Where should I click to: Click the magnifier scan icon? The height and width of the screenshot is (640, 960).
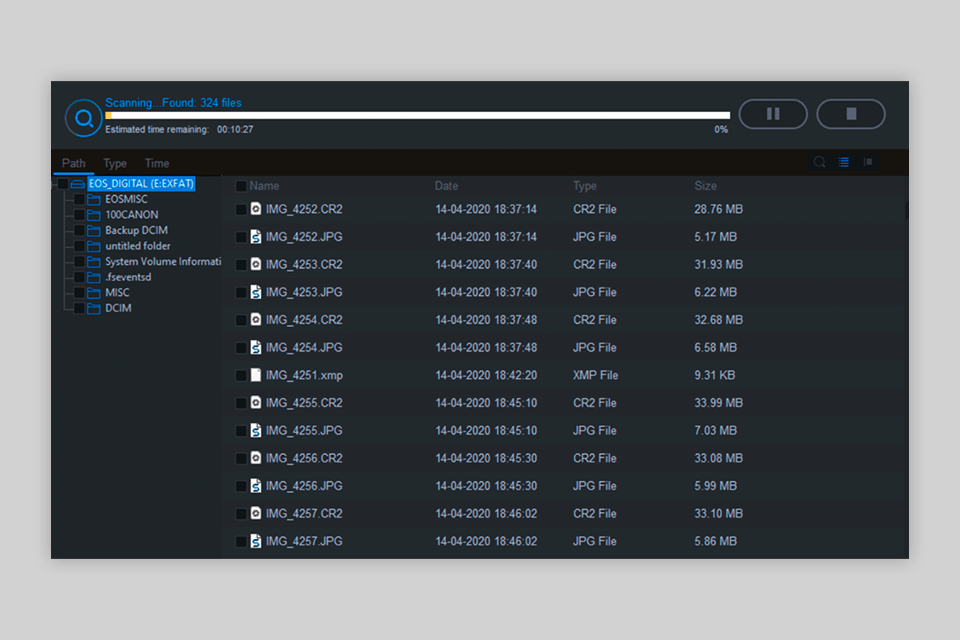tap(84, 118)
